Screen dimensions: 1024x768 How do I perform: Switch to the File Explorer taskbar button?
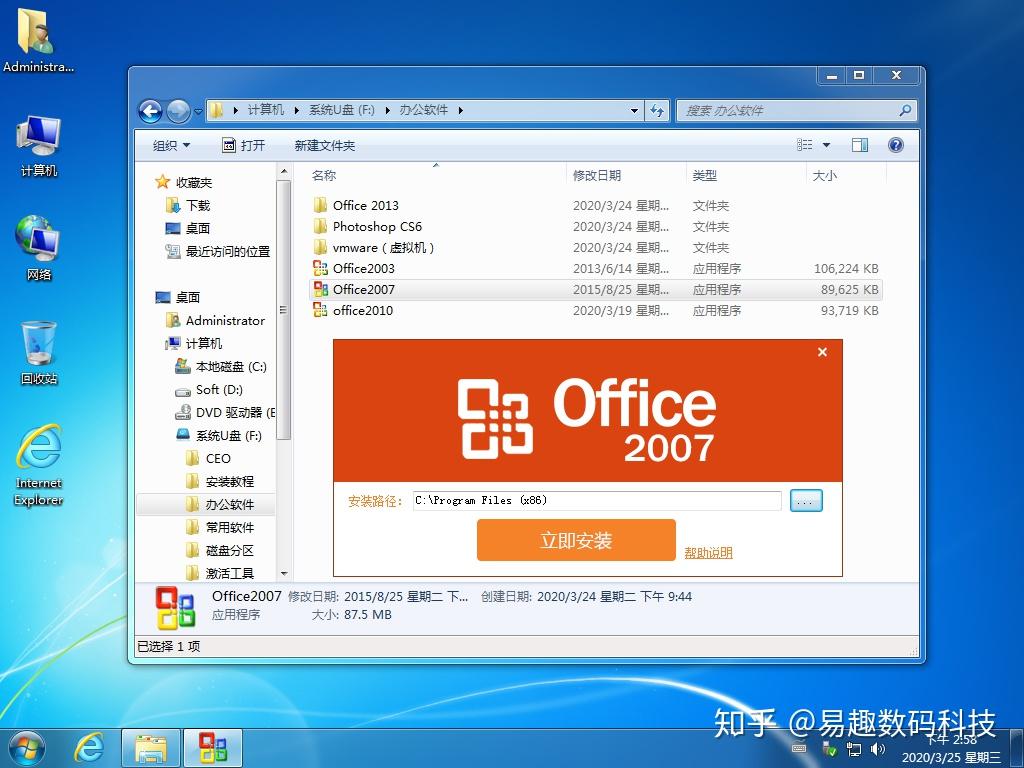(152, 748)
